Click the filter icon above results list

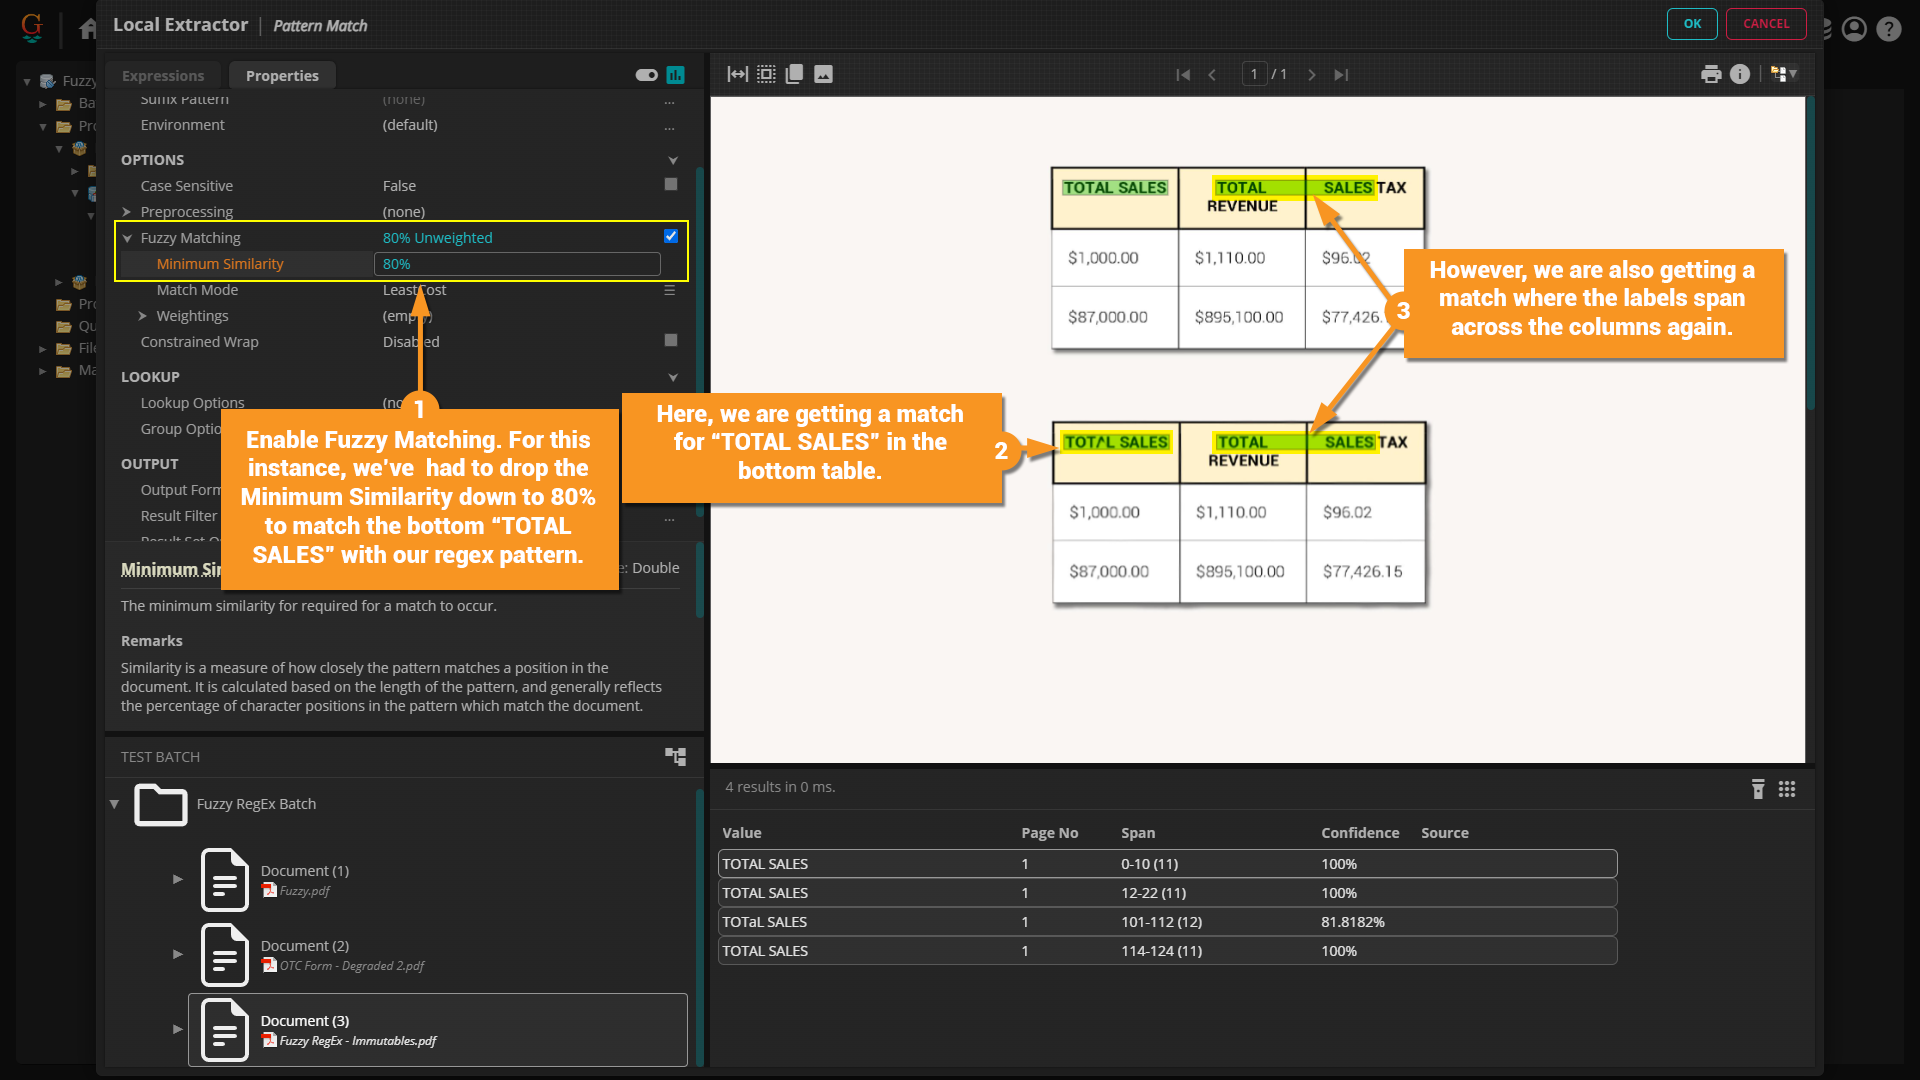click(x=1758, y=789)
